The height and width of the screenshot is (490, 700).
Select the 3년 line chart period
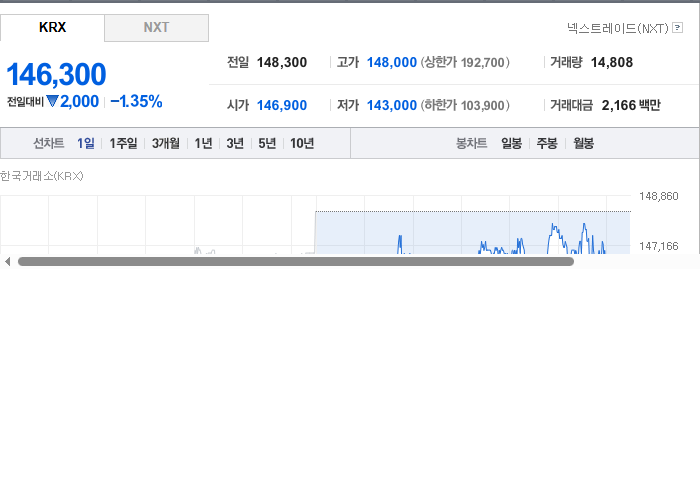coord(235,143)
